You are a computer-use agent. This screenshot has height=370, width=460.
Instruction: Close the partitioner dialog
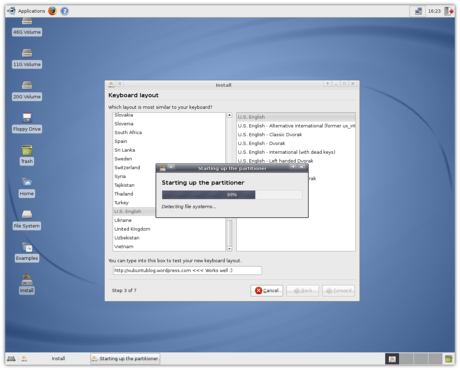(x=301, y=167)
